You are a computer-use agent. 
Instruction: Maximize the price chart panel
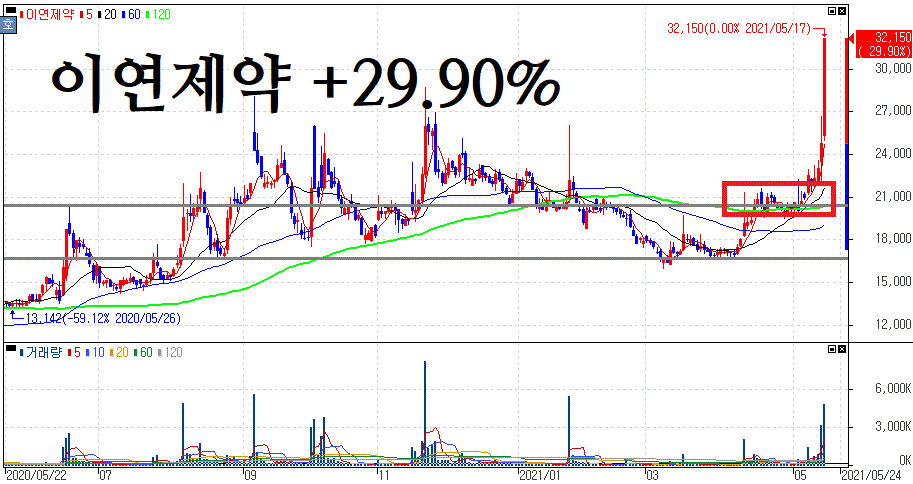(x=832, y=10)
